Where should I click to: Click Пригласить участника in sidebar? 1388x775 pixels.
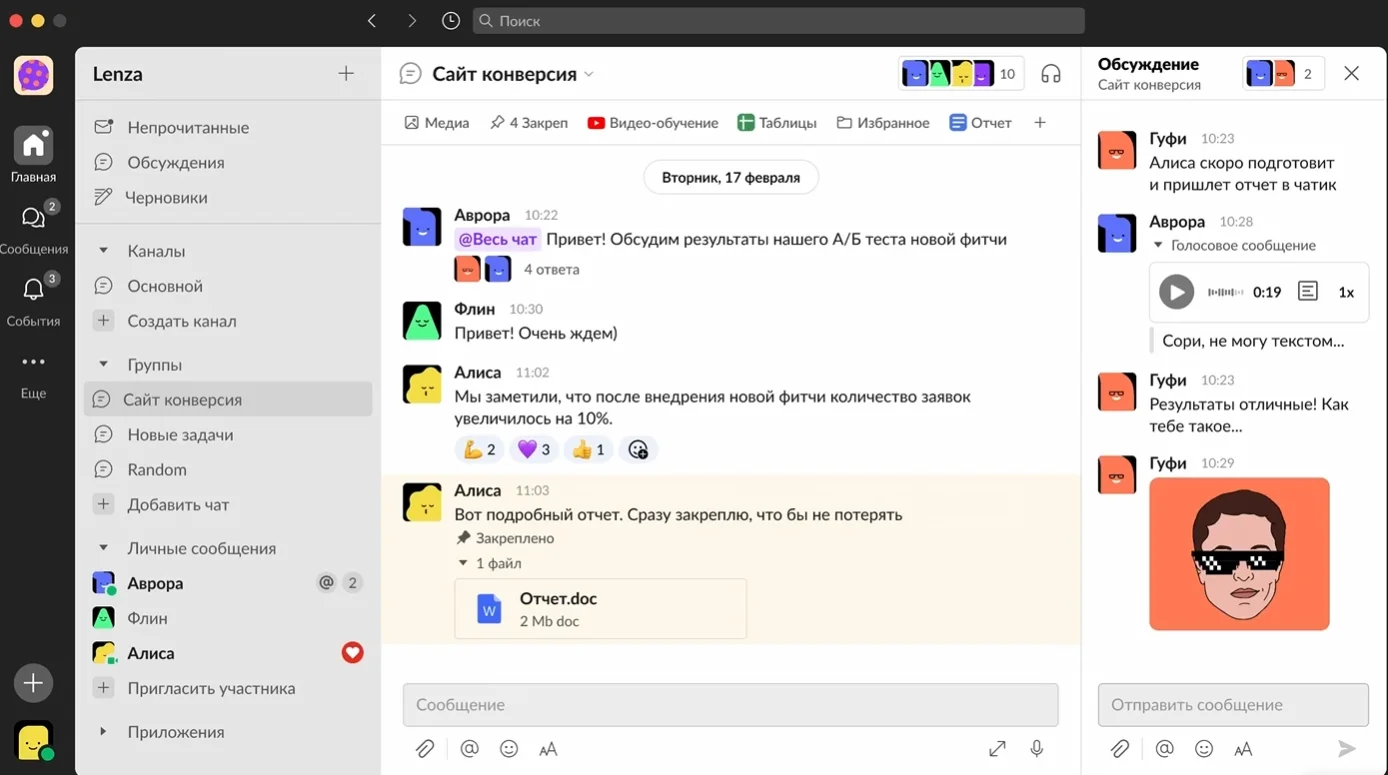point(210,688)
